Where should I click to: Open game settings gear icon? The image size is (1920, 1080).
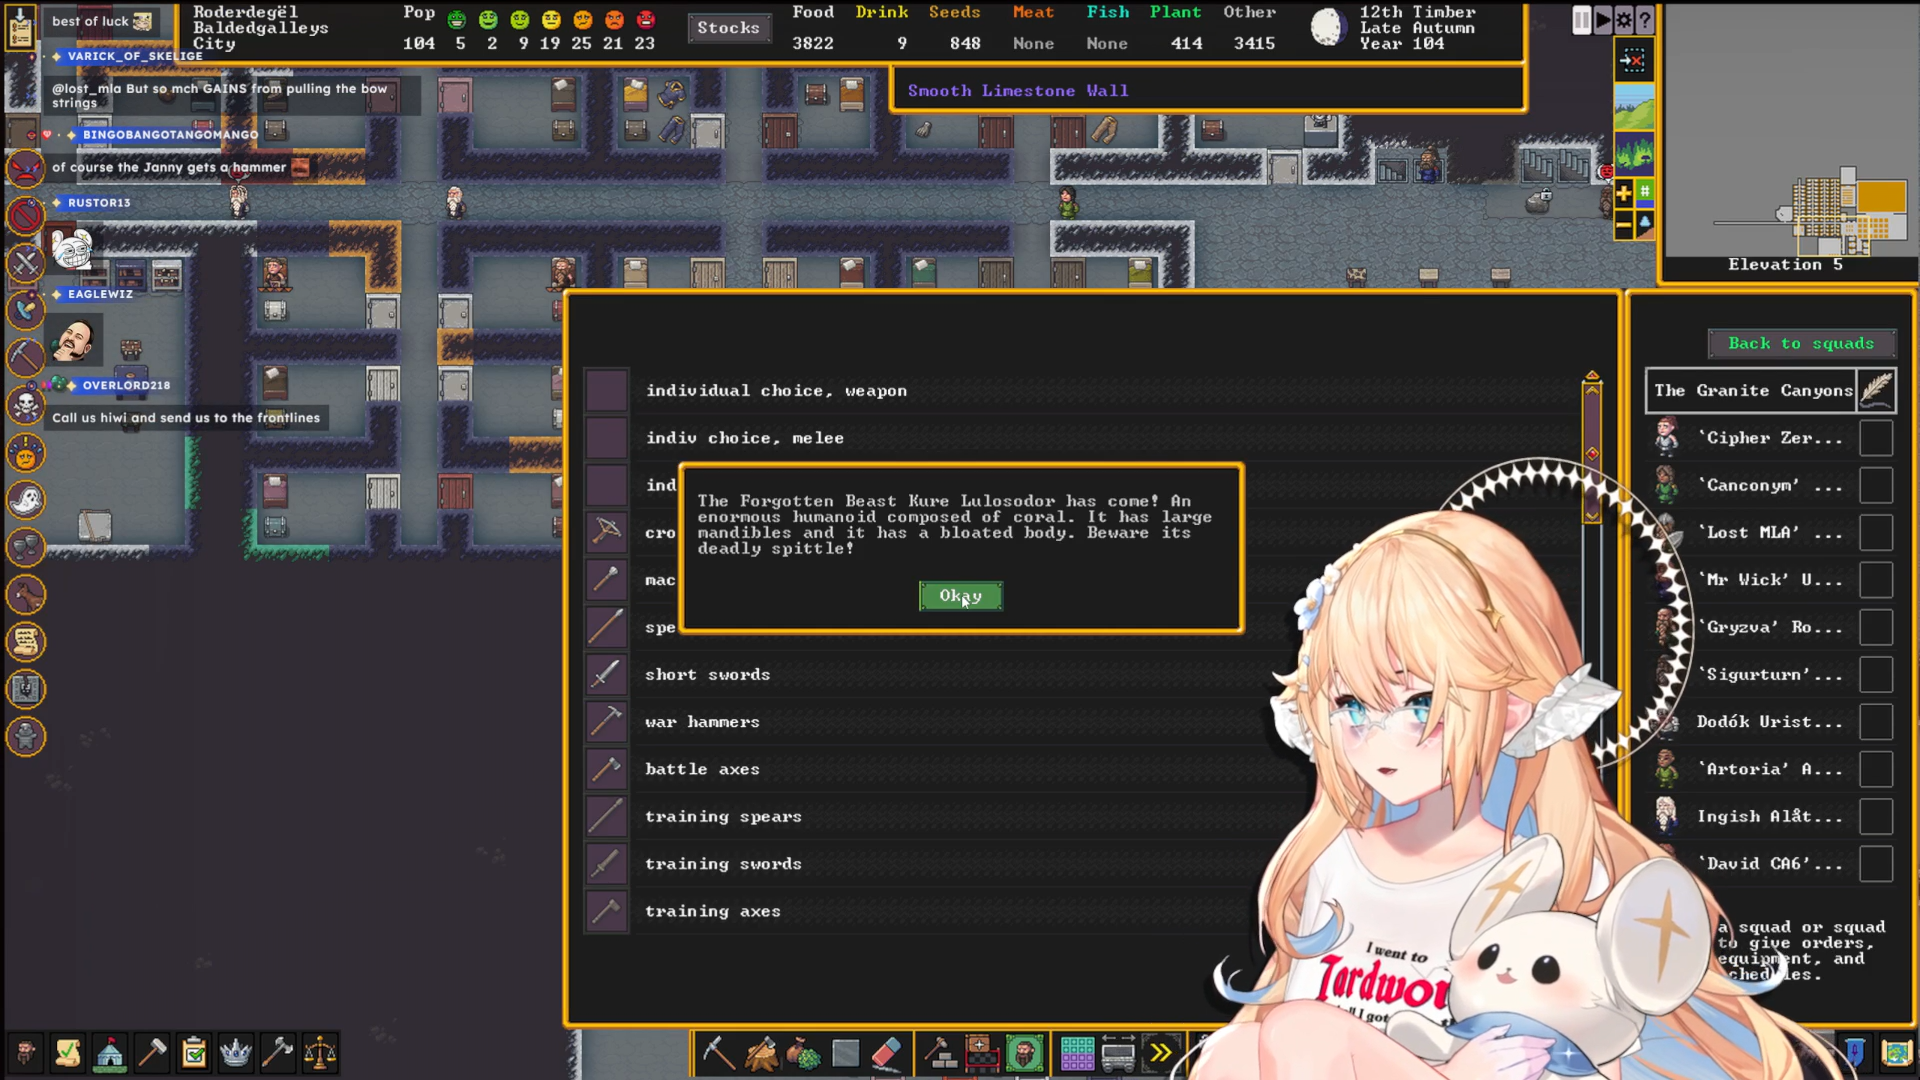(1624, 20)
